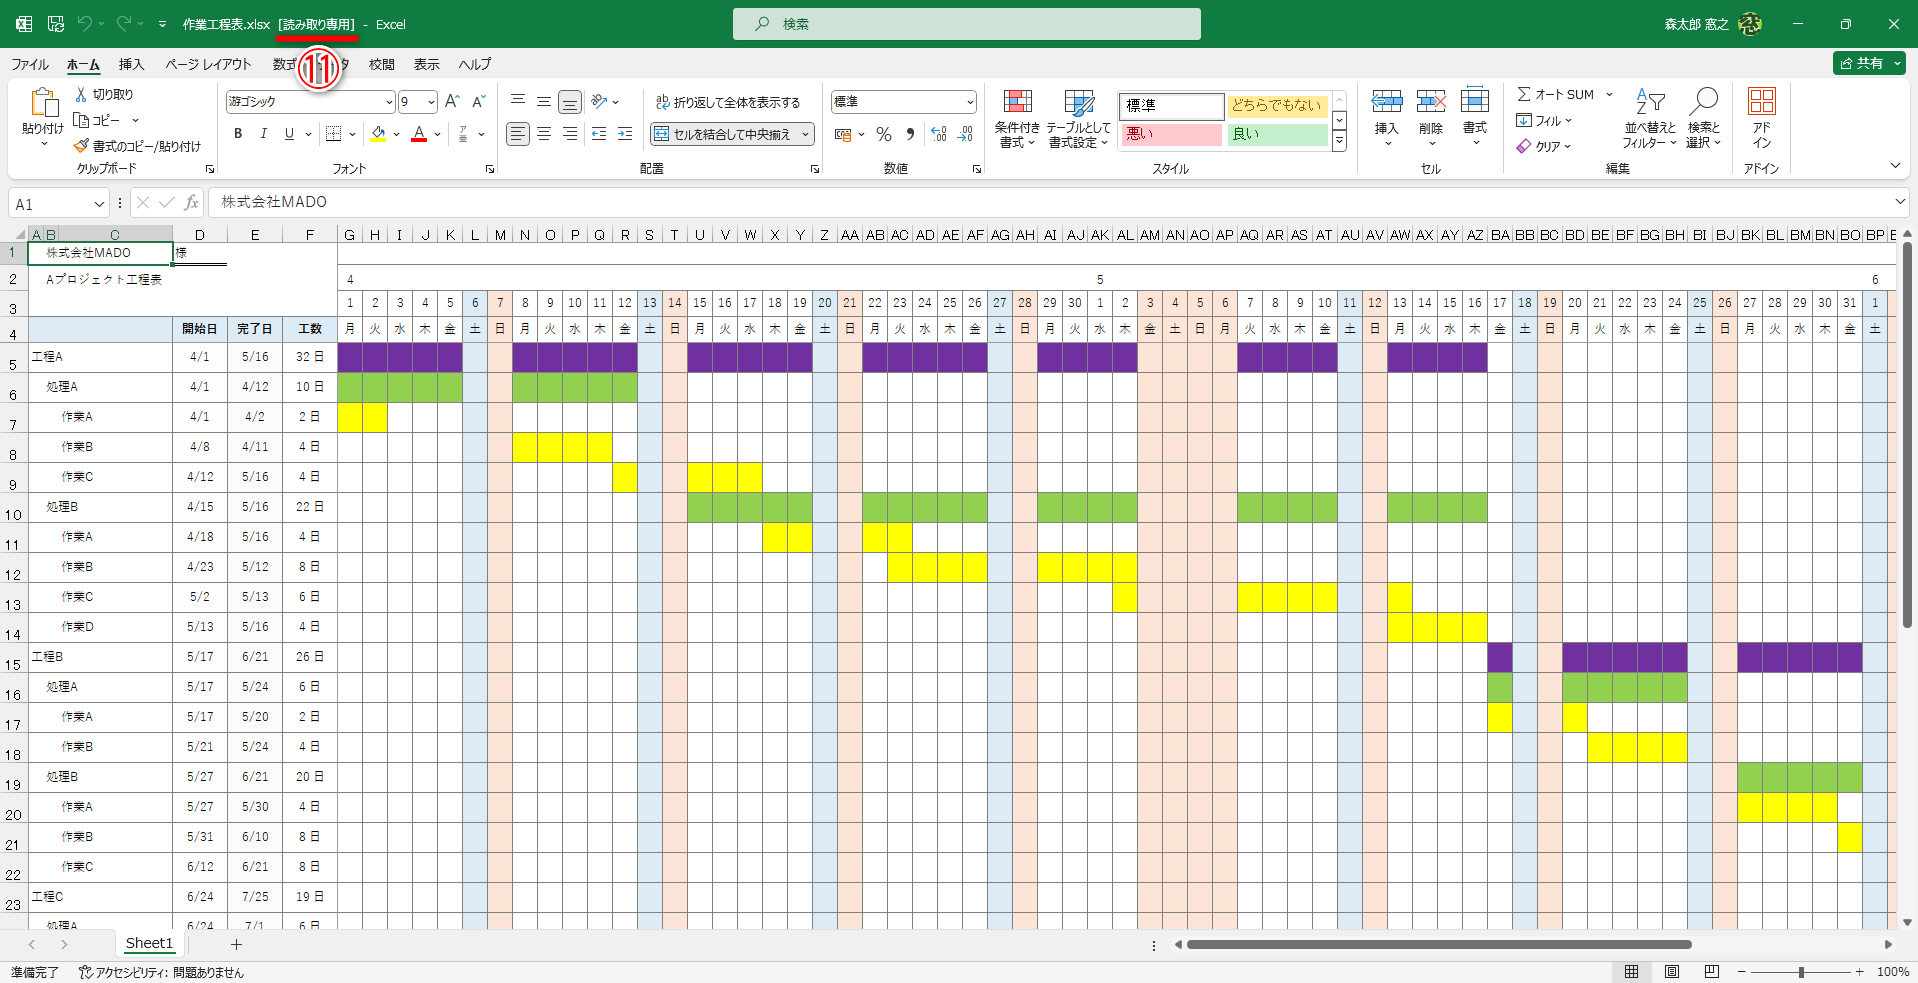The width and height of the screenshot is (1918, 983).
Task: Click the 共有 (Share) button
Action: [x=1869, y=63]
